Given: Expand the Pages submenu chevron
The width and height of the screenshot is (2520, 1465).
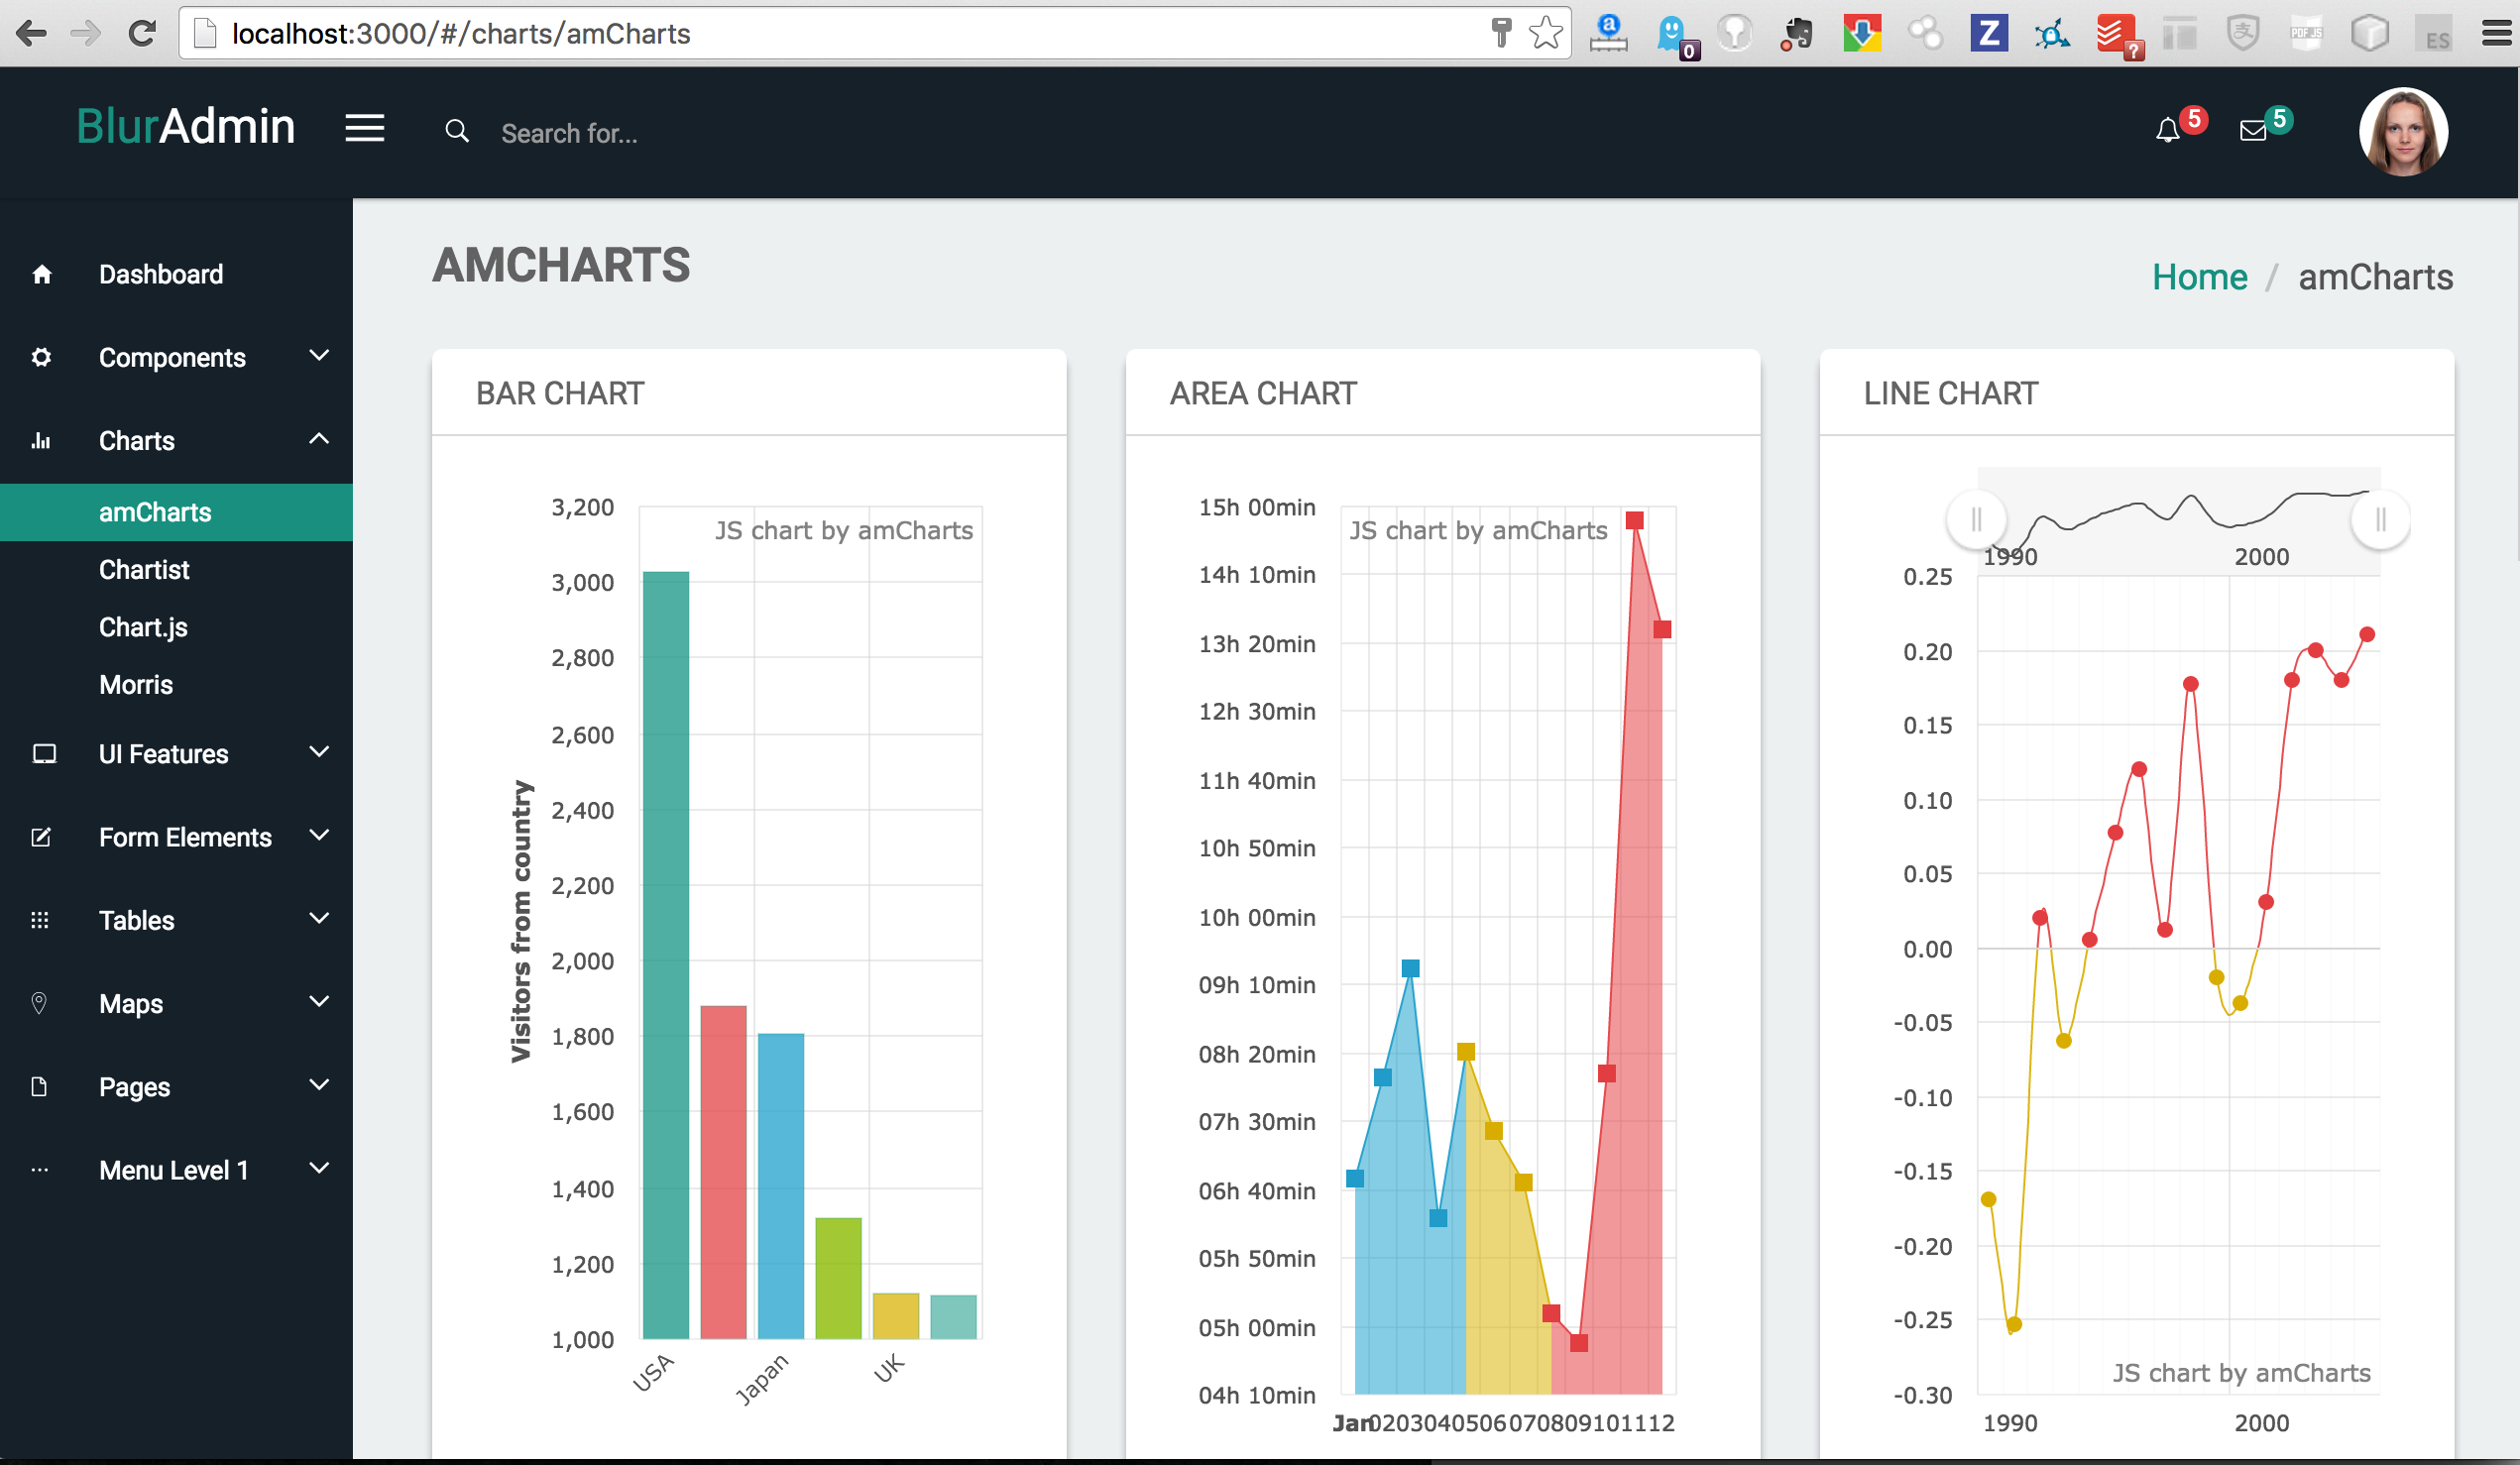Looking at the screenshot, I should click(x=319, y=1085).
